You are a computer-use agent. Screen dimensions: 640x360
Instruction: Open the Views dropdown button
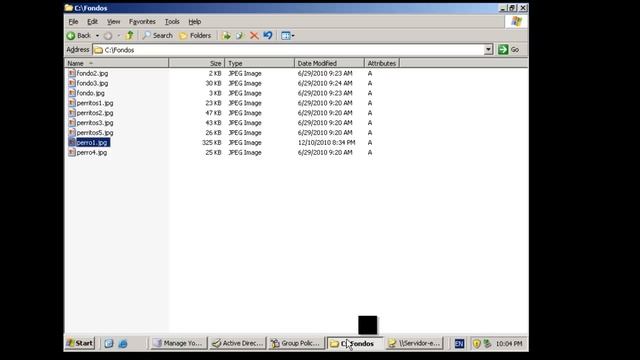tap(288, 36)
